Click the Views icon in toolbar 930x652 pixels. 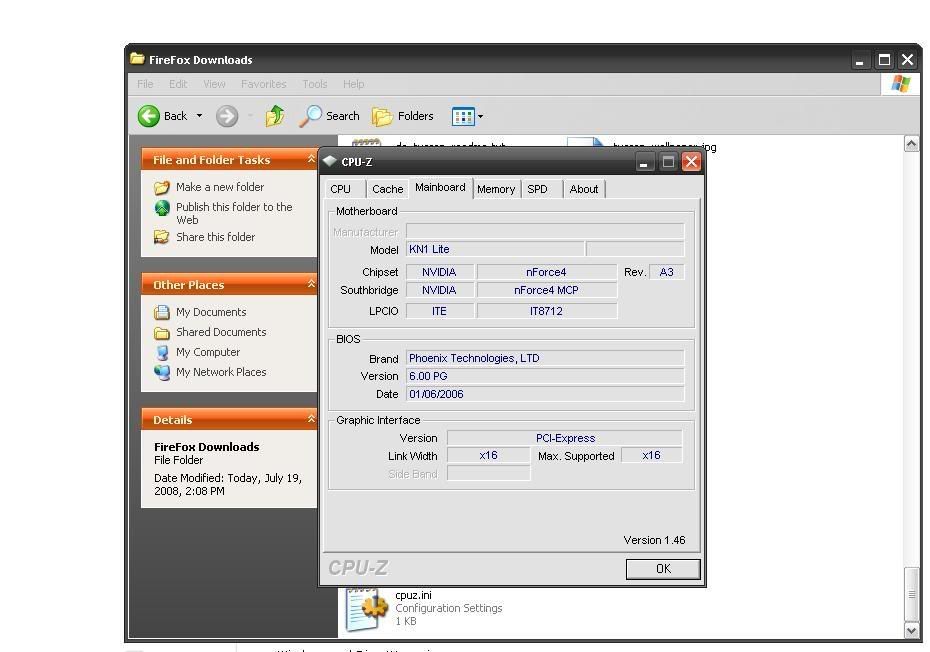click(x=462, y=116)
